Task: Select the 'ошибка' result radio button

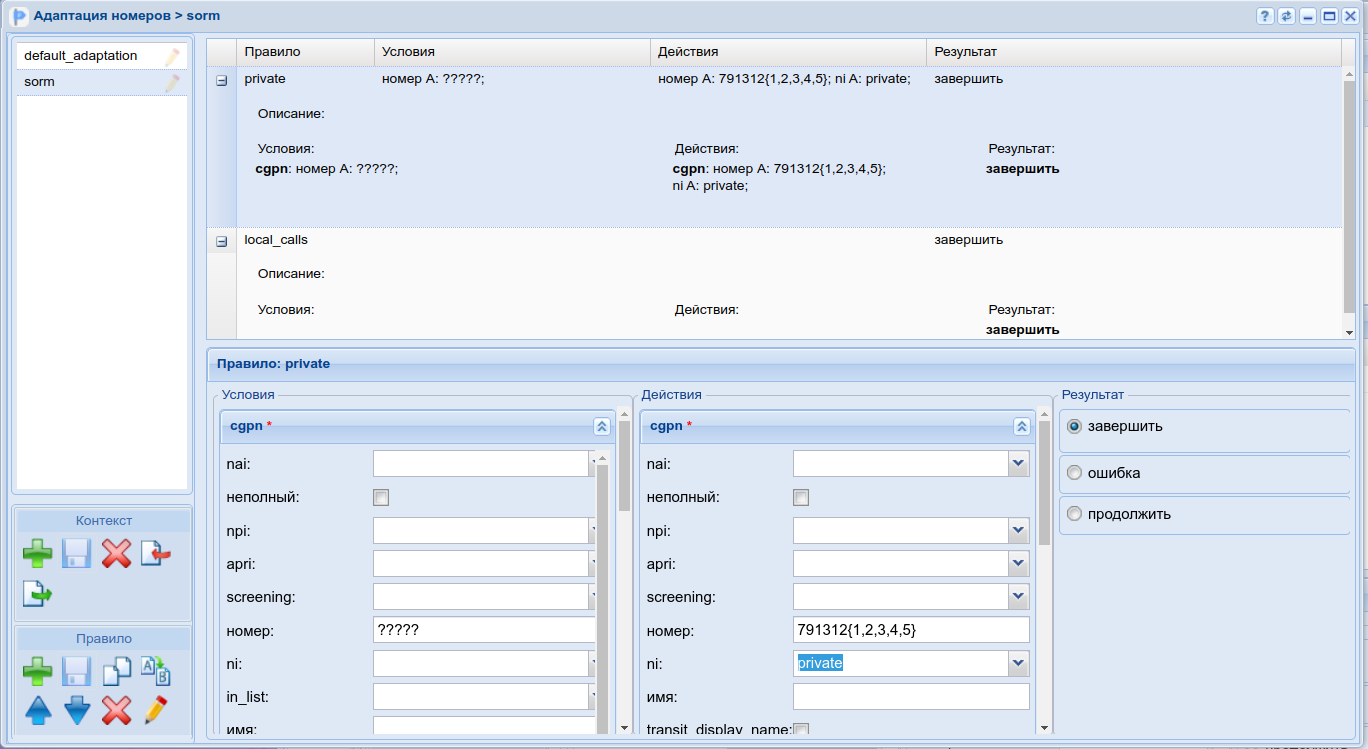Action: (1075, 473)
